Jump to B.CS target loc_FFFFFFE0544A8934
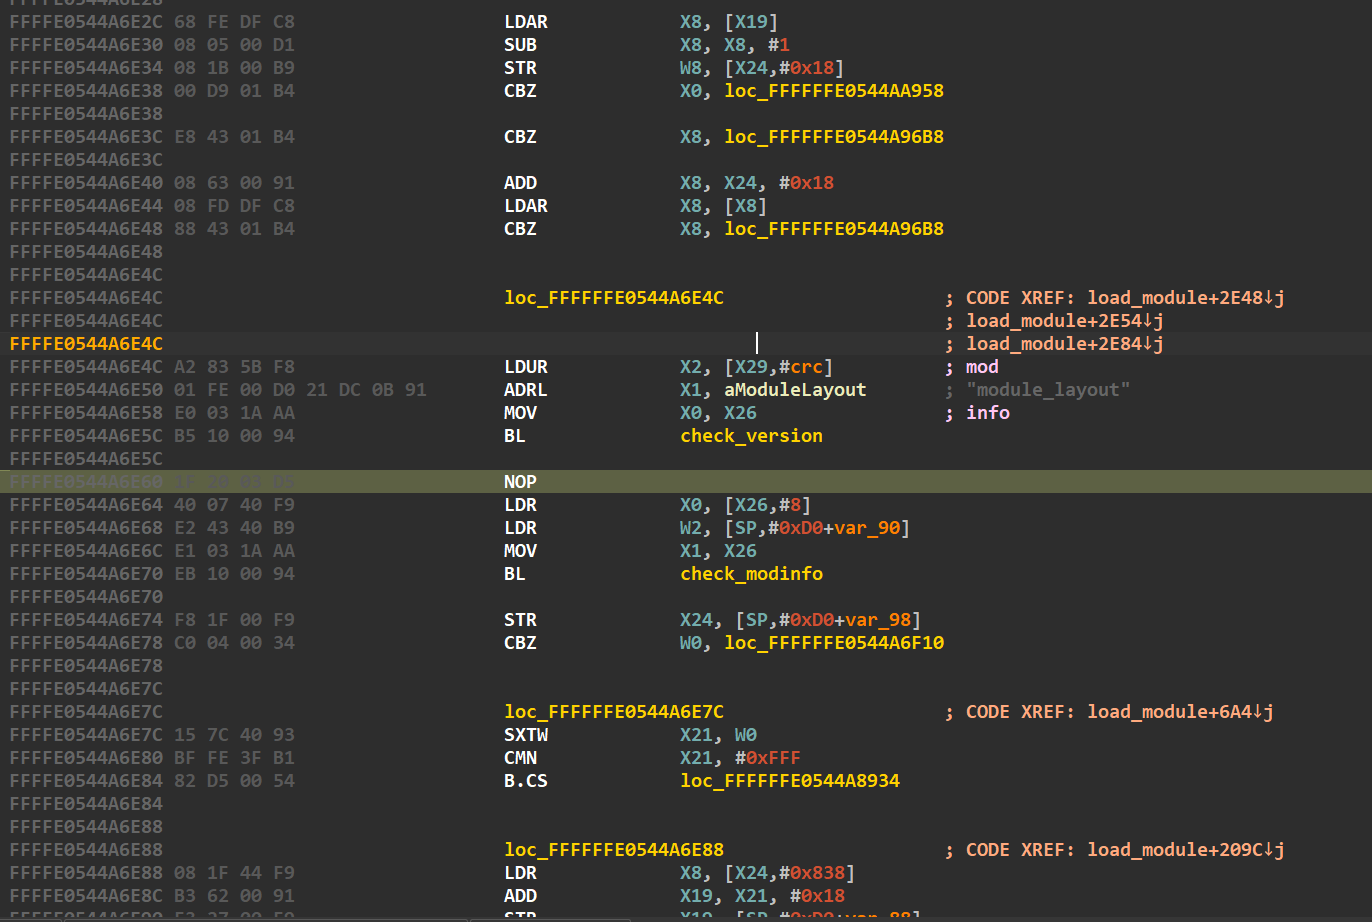Screen dimensions: 1372x922 (x=790, y=781)
